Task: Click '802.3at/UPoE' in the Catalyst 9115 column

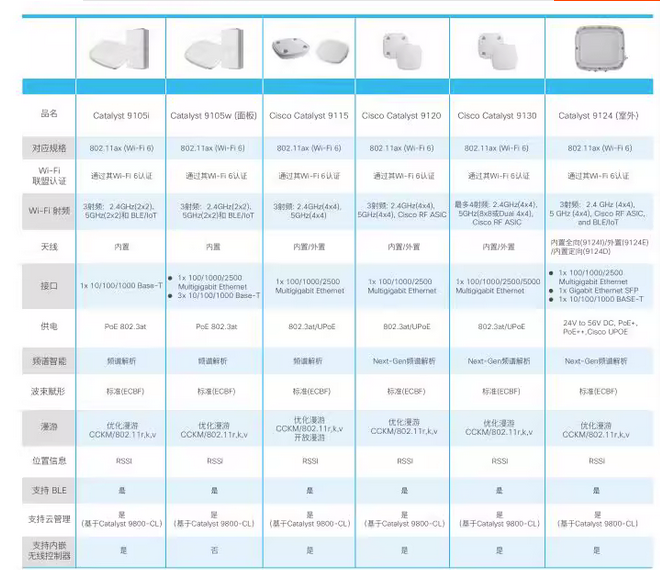Action: [x=312, y=327]
